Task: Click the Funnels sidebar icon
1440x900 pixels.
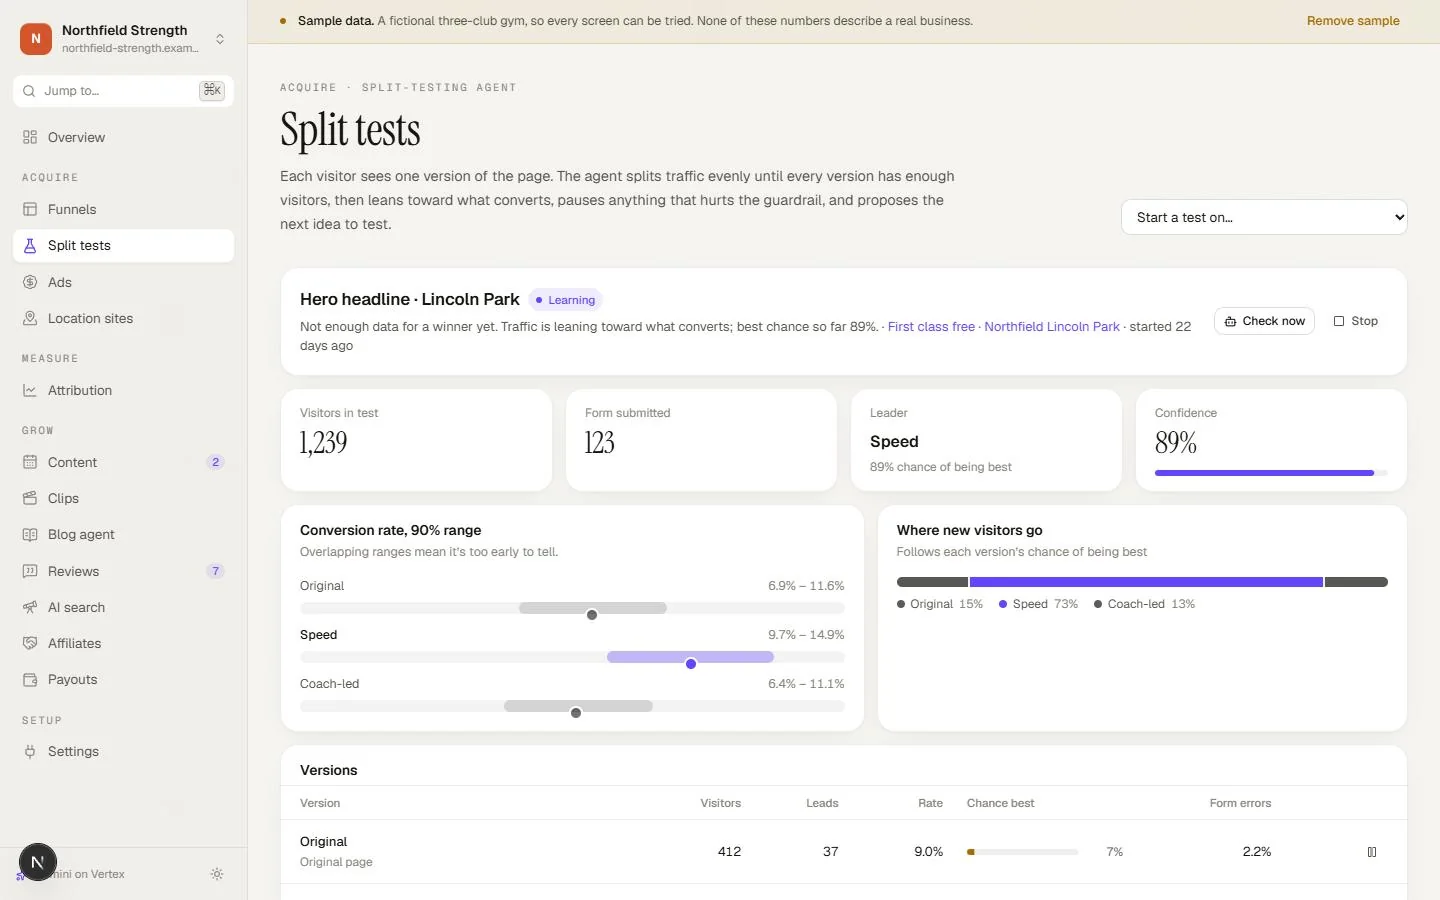Action: click(x=30, y=209)
